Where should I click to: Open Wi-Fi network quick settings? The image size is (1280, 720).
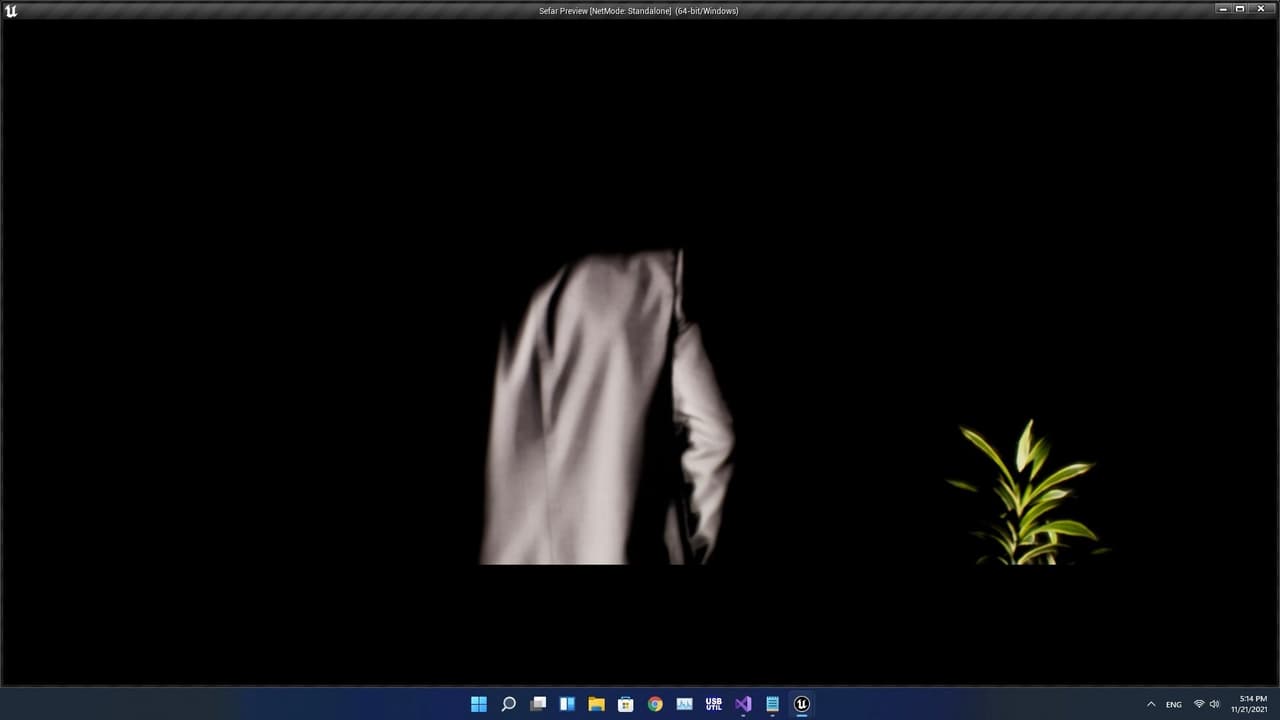tap(1199, 704)
